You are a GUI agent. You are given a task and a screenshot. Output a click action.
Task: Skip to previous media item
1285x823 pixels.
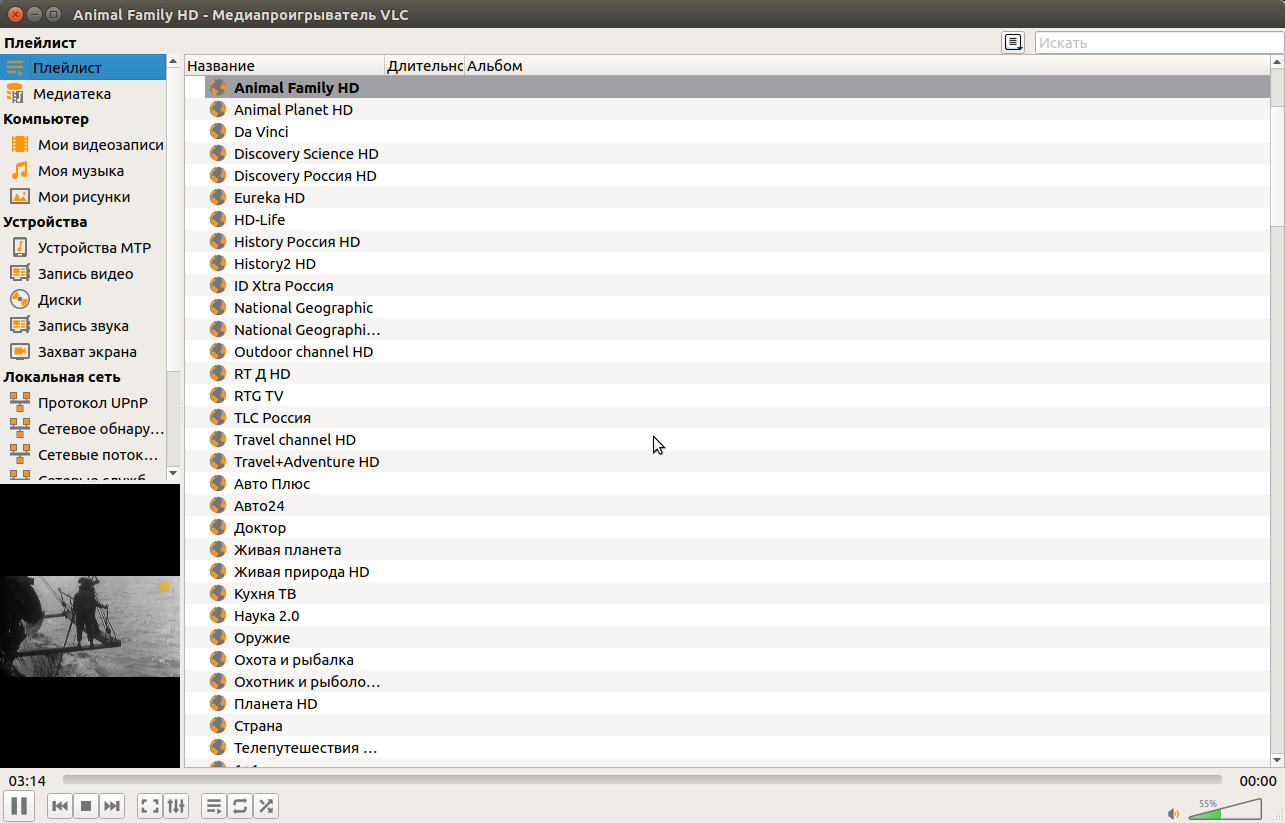(x=60, y=806)
